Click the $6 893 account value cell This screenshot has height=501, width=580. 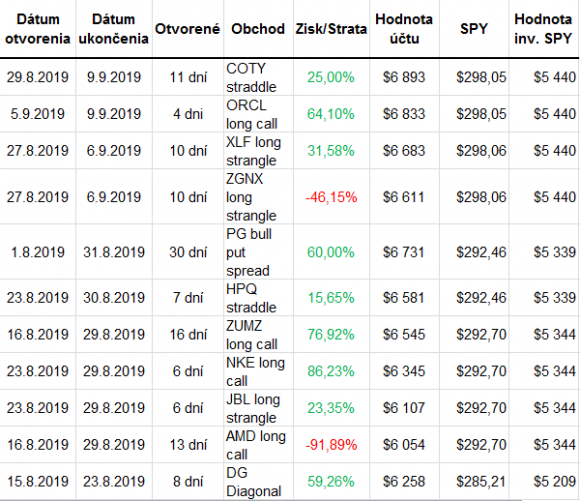404,77
